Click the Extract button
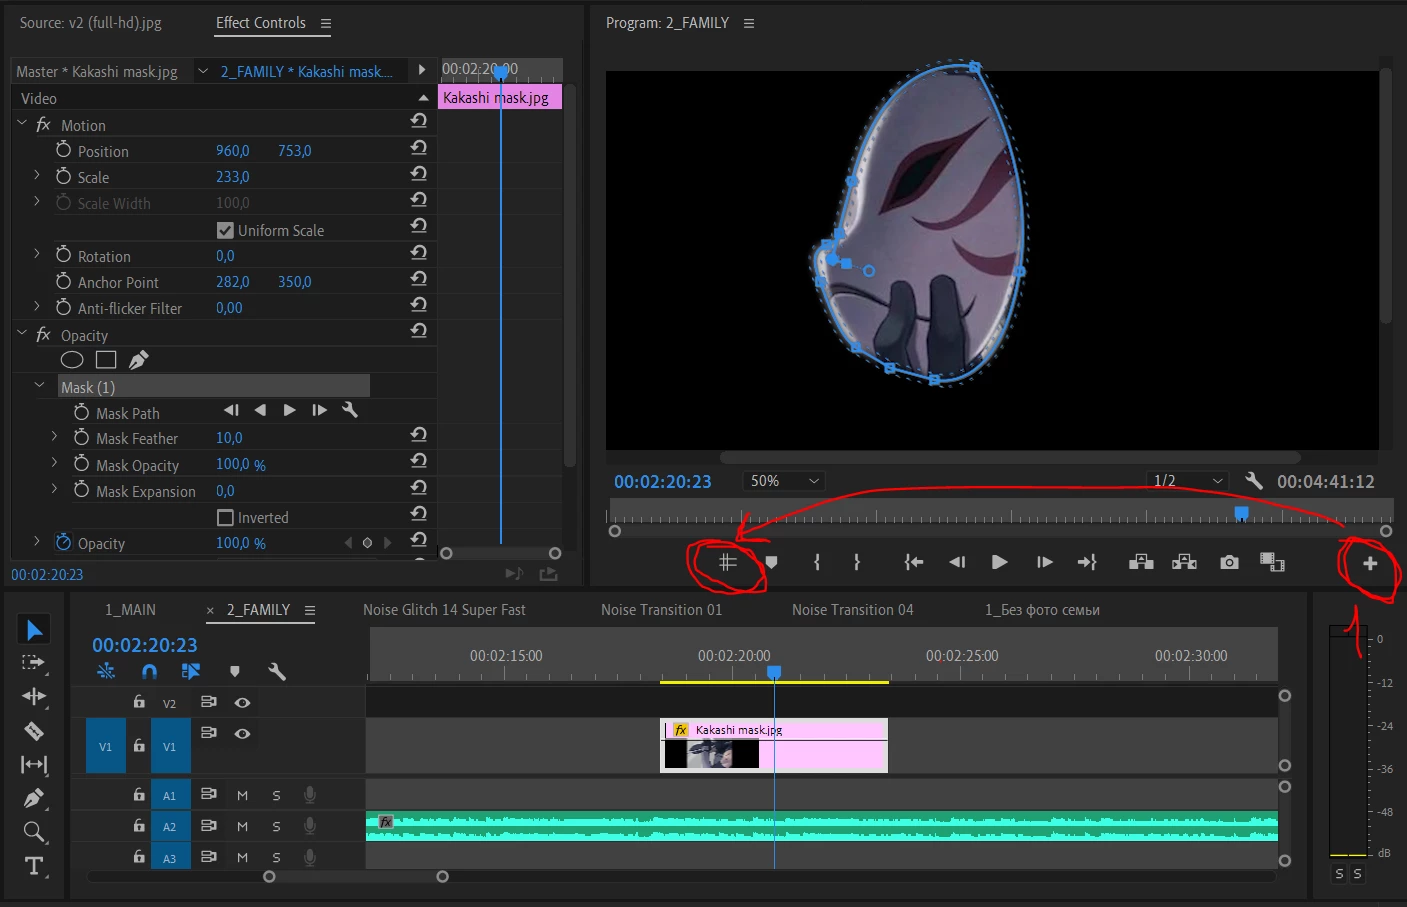This screenshot has height=907, width=1407. (x=1185, y=562)
